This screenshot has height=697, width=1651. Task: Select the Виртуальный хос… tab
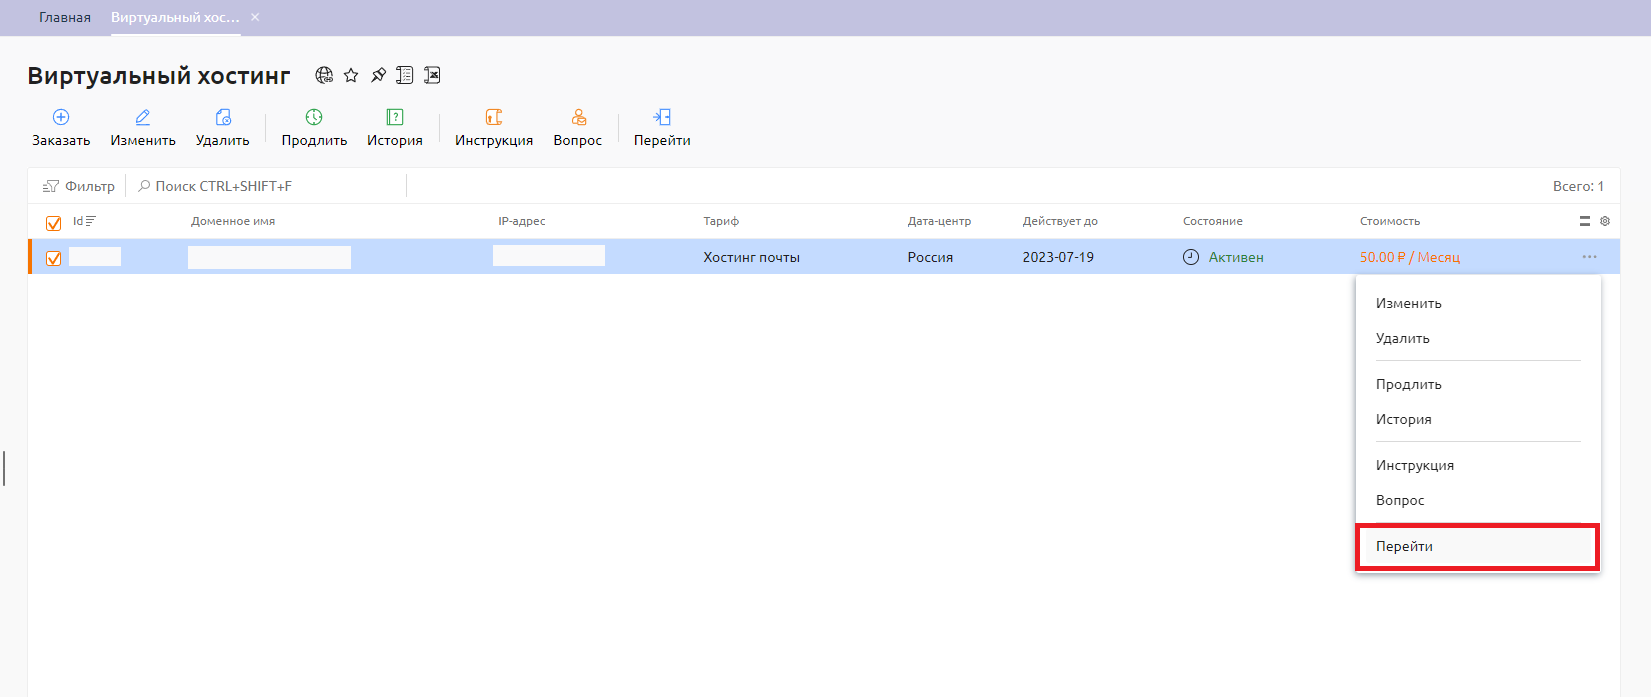pyautogui.click(x=175, y=18)
